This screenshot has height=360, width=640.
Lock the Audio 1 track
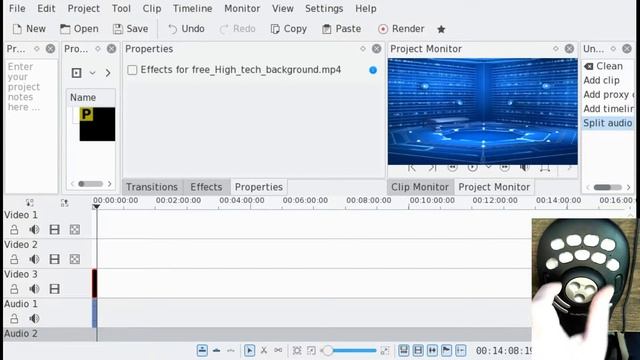[14, 319]
